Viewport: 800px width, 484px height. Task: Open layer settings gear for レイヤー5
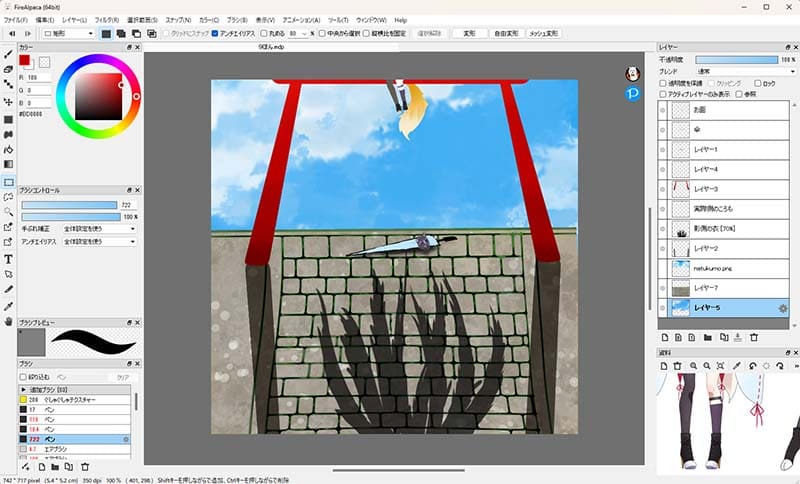tap(783, 308)
